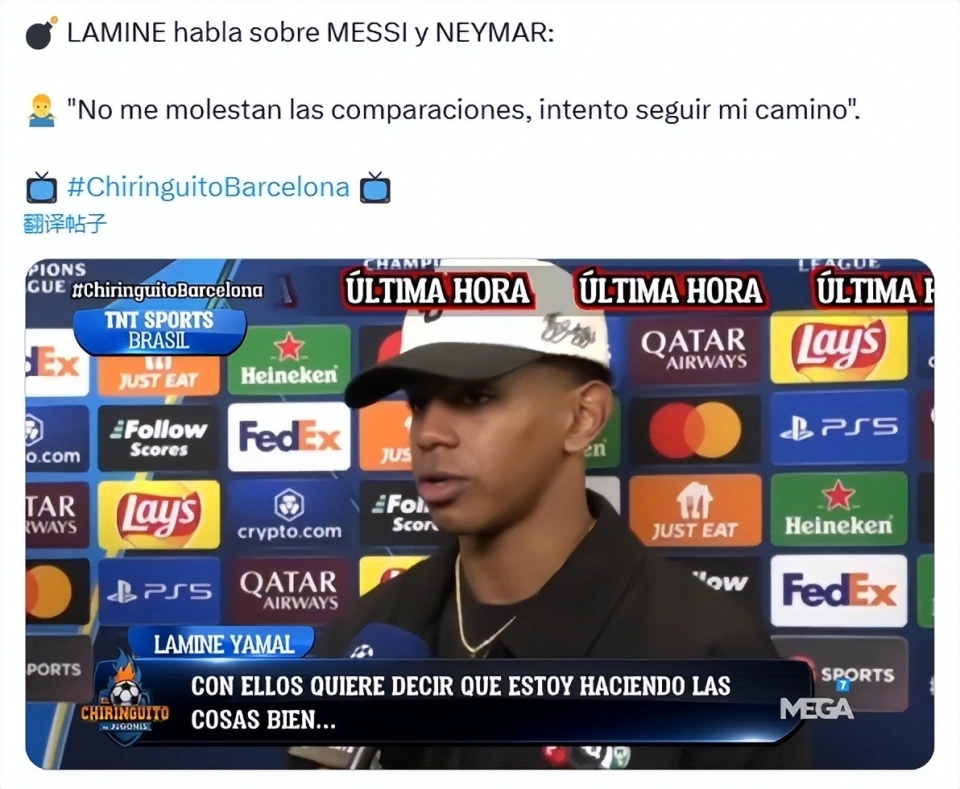This screenshot has width=960, height=789.
Task: Click the TV emoji after the hashtag
Action: tap(375, 187)
